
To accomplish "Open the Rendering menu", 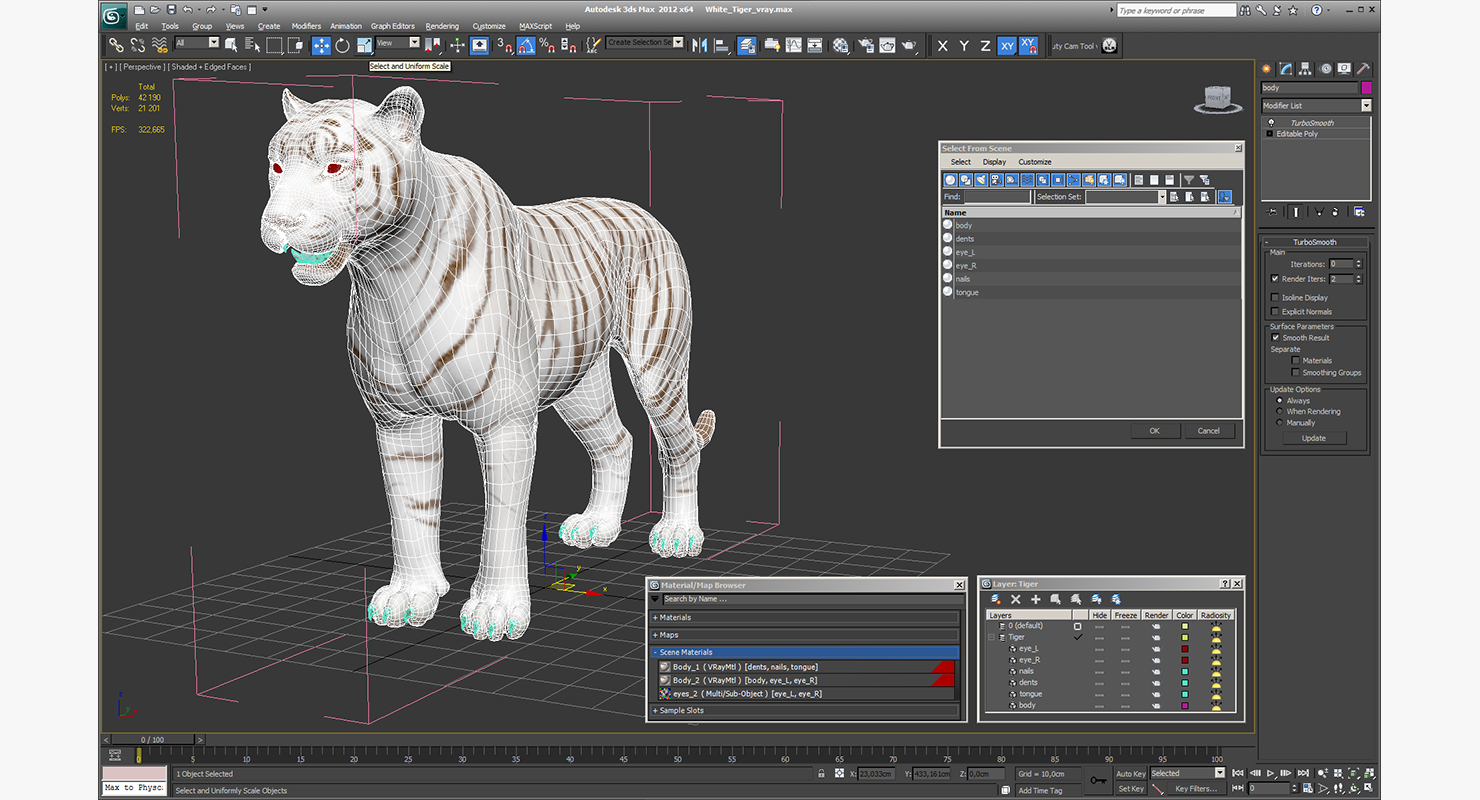I will point(442,26).
